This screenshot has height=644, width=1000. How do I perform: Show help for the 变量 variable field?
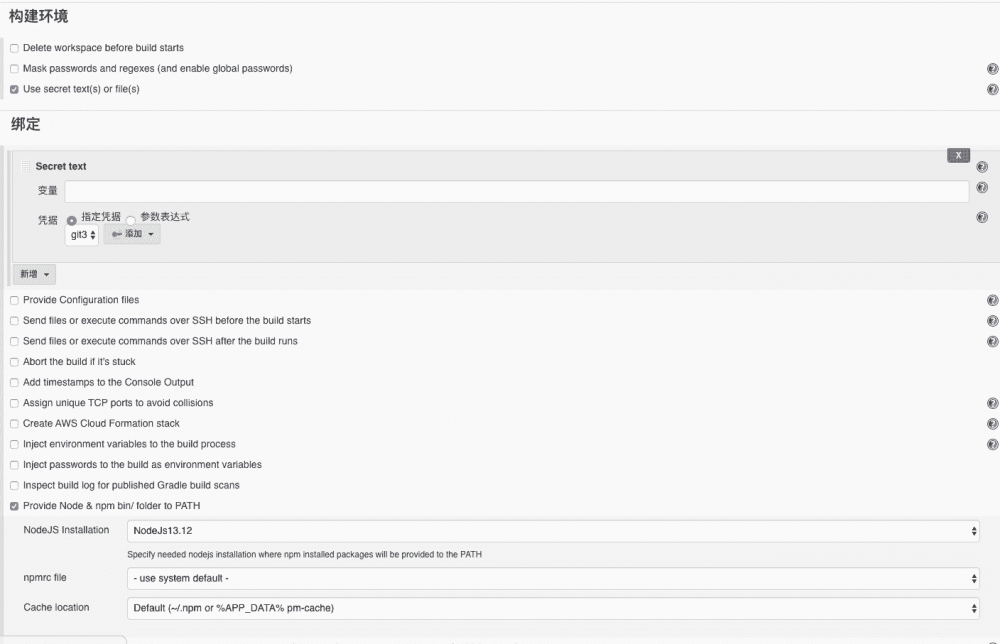click(982, 188)
